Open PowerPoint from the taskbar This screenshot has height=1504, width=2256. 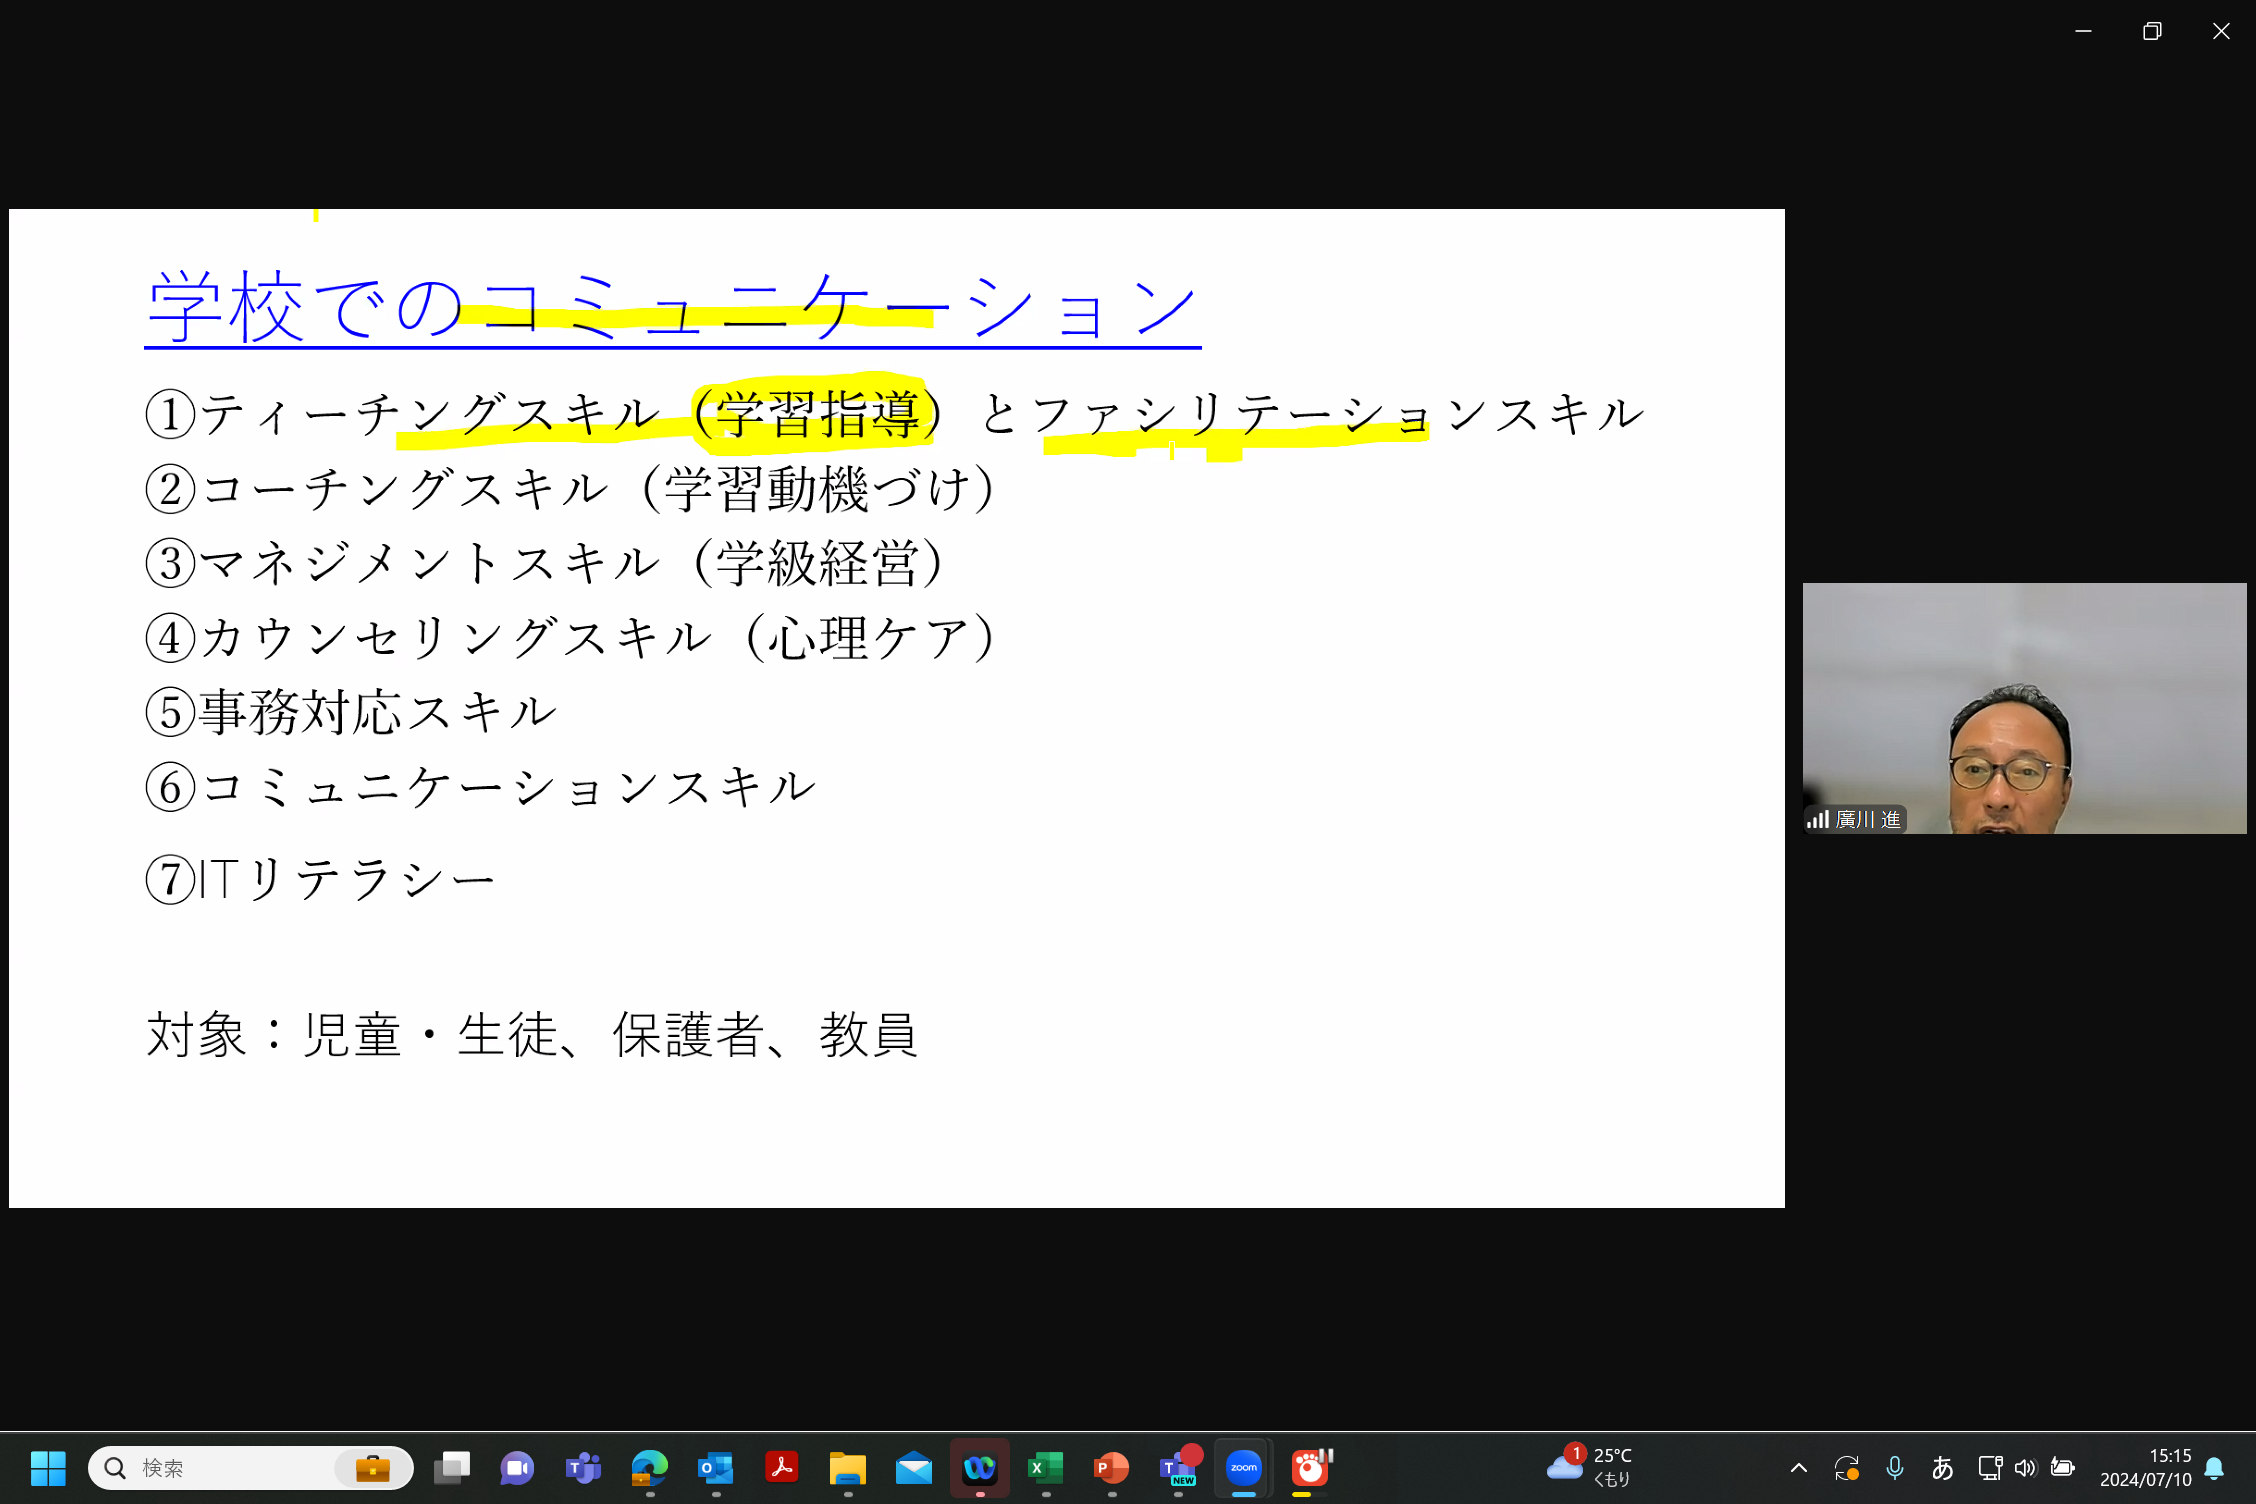tap(1111, 1468)
